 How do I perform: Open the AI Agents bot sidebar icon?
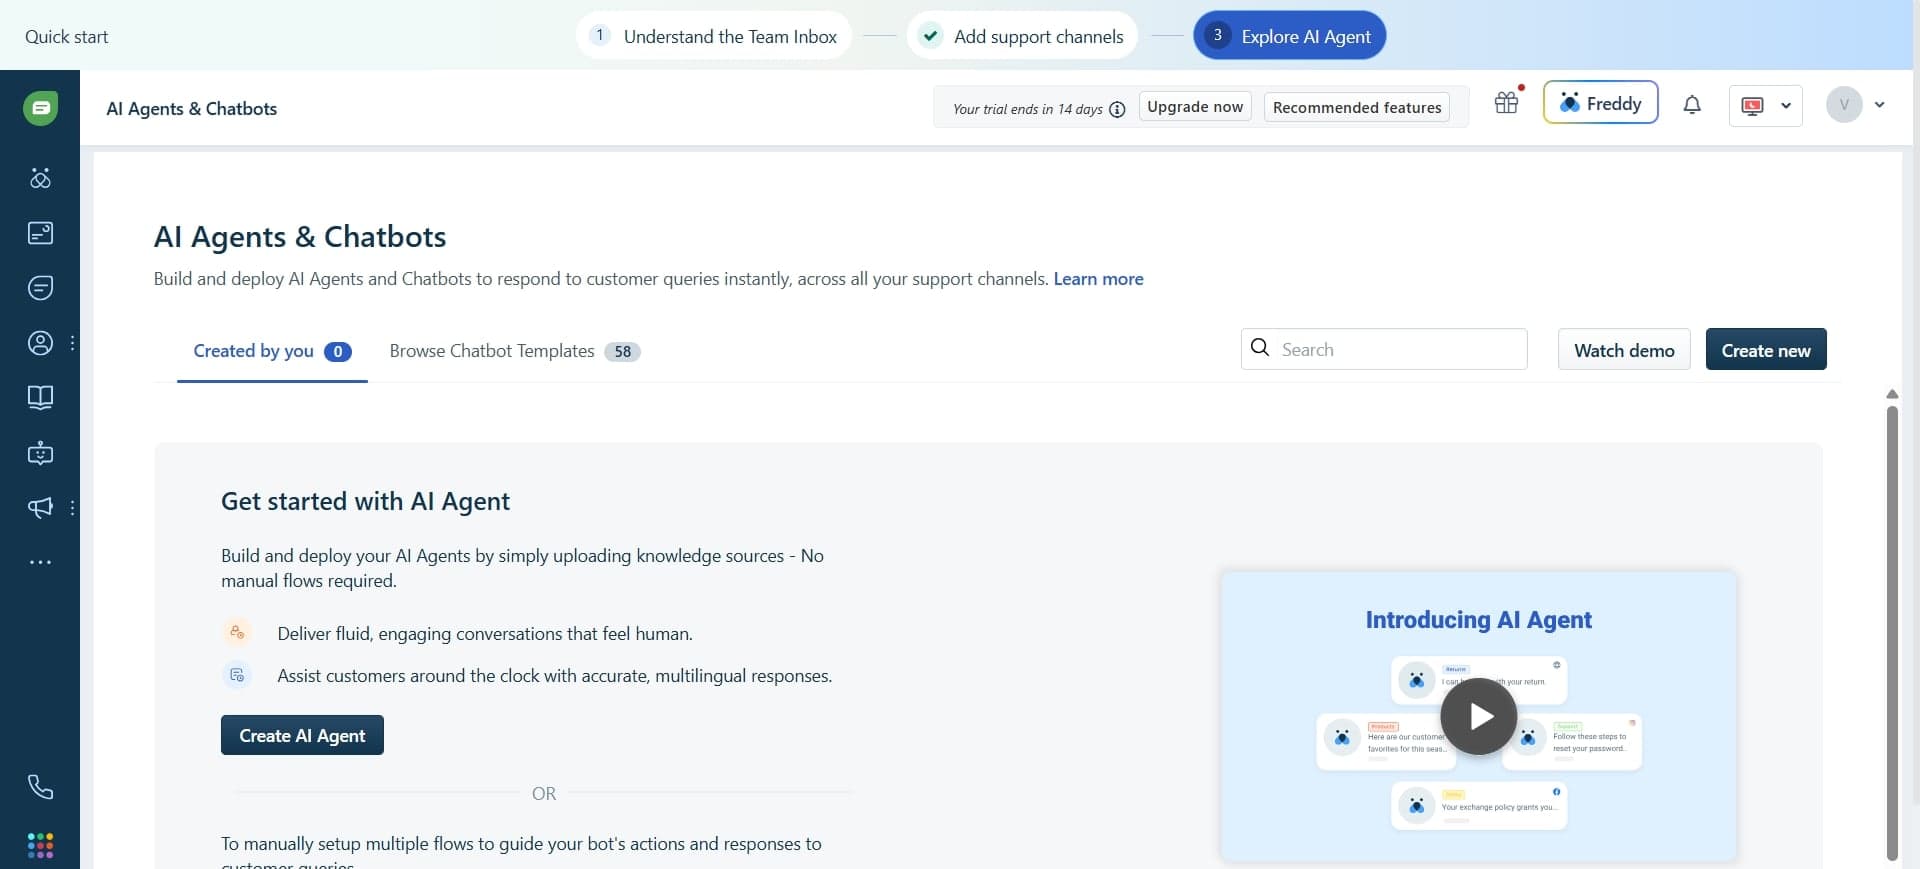click(40, 453)
